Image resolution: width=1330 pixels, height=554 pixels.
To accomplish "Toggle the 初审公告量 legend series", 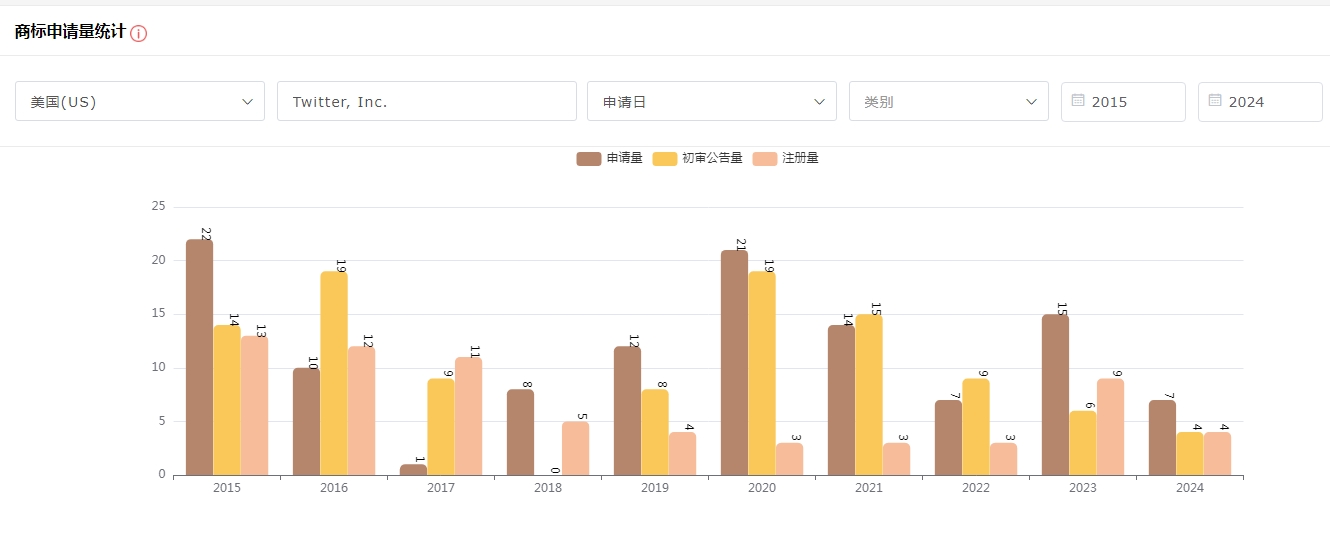I will (698, 158).
